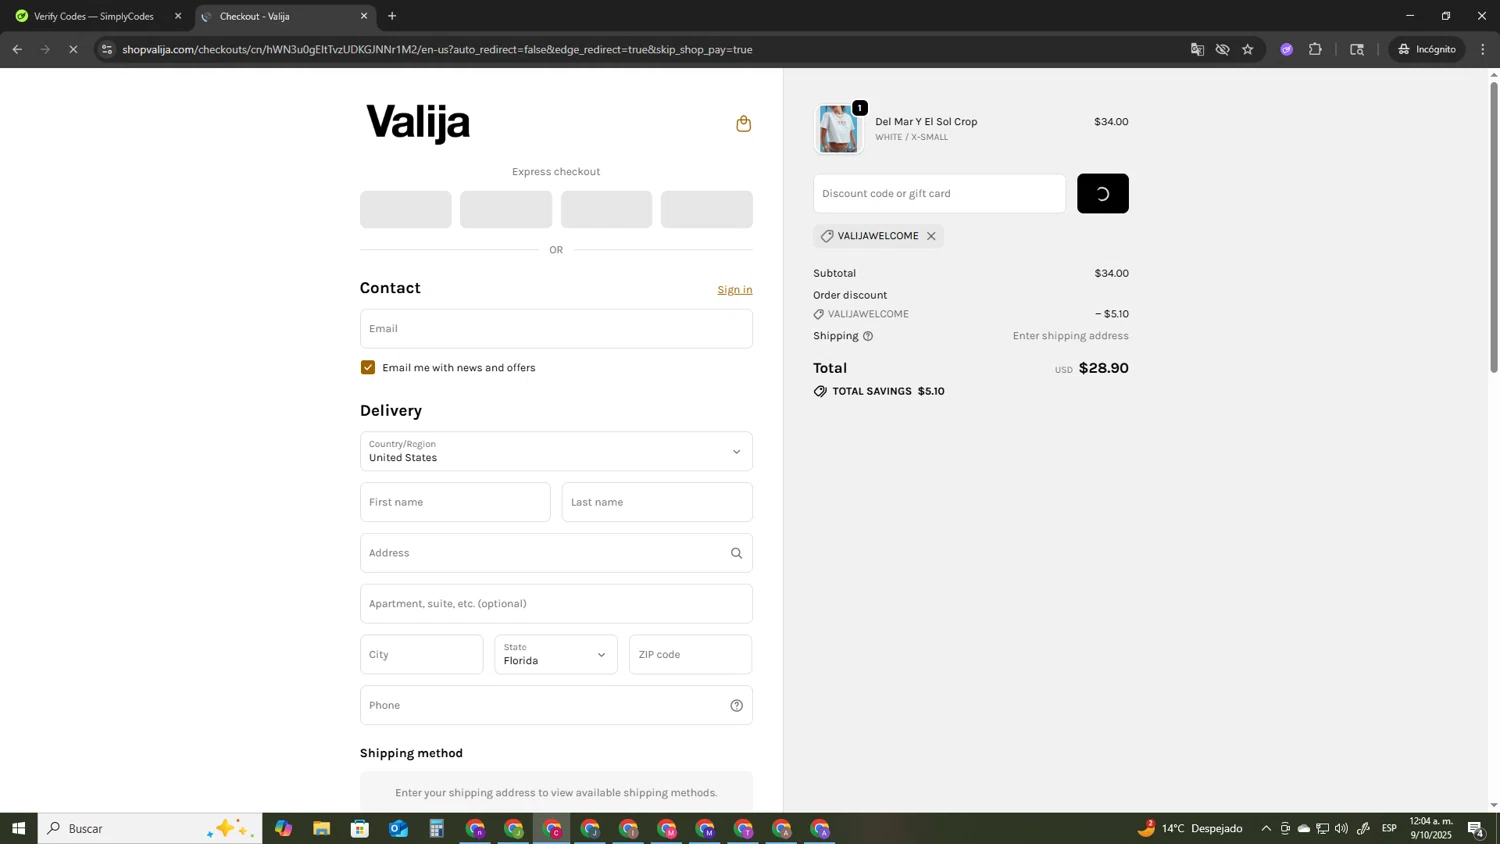1500x844 pixels.
Task: Open Calculator from the taskbar
Action: point(437,829)
